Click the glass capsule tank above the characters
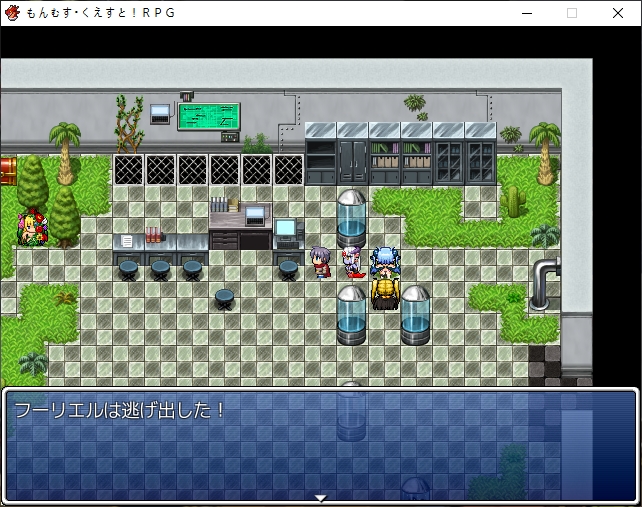 [351, 219]
